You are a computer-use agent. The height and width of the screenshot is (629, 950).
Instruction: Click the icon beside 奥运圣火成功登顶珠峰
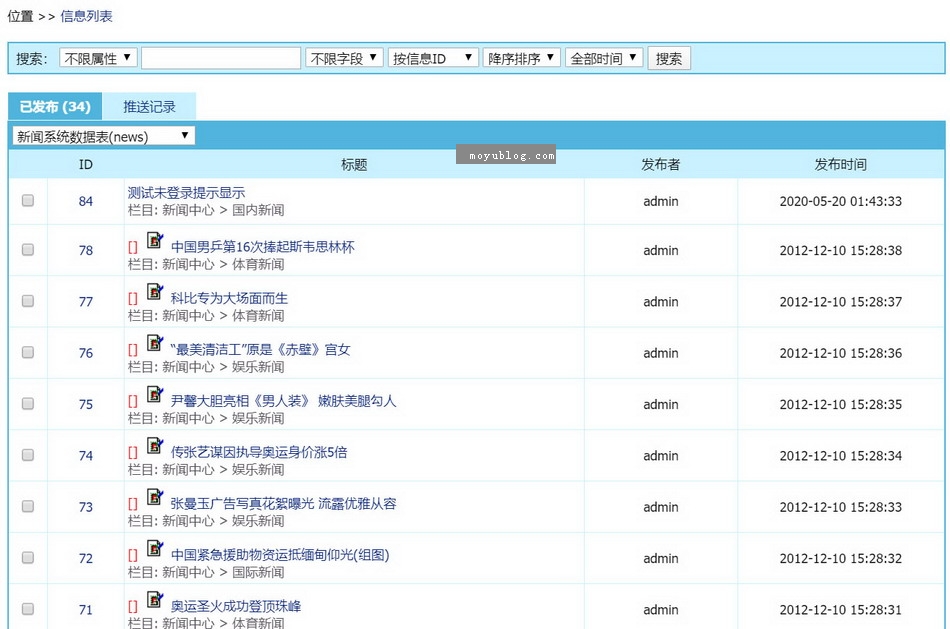[x=155, y=600]
